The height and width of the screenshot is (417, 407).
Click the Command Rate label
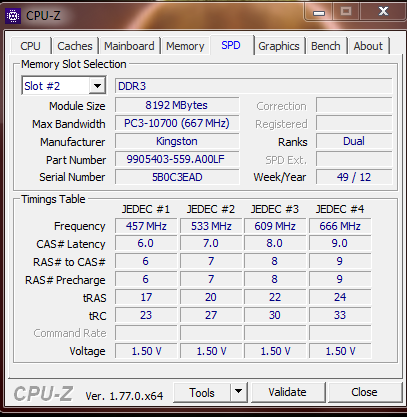pyautogui.click(x=70, y=333)
